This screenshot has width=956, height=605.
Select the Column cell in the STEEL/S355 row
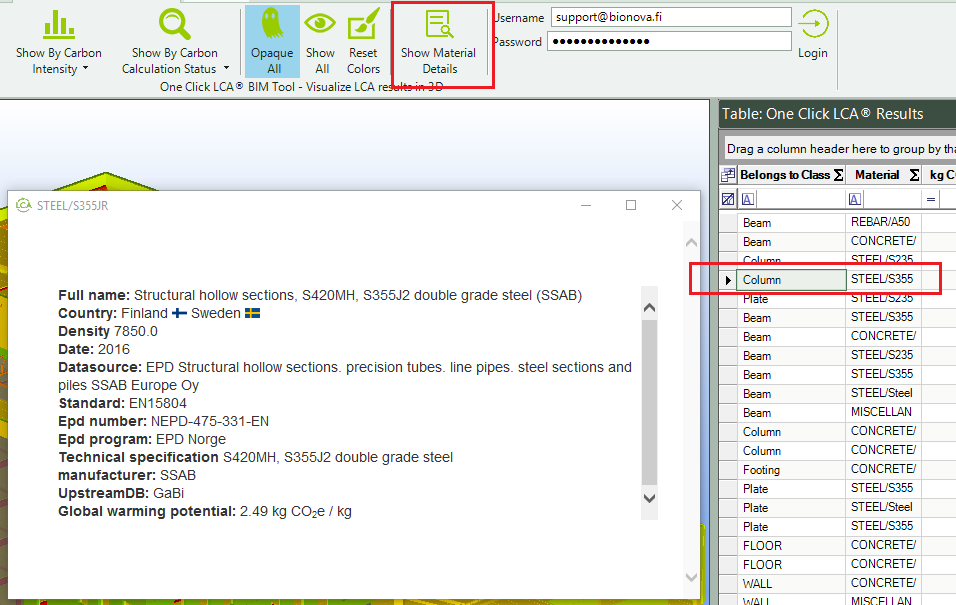[x=791, y=279]
